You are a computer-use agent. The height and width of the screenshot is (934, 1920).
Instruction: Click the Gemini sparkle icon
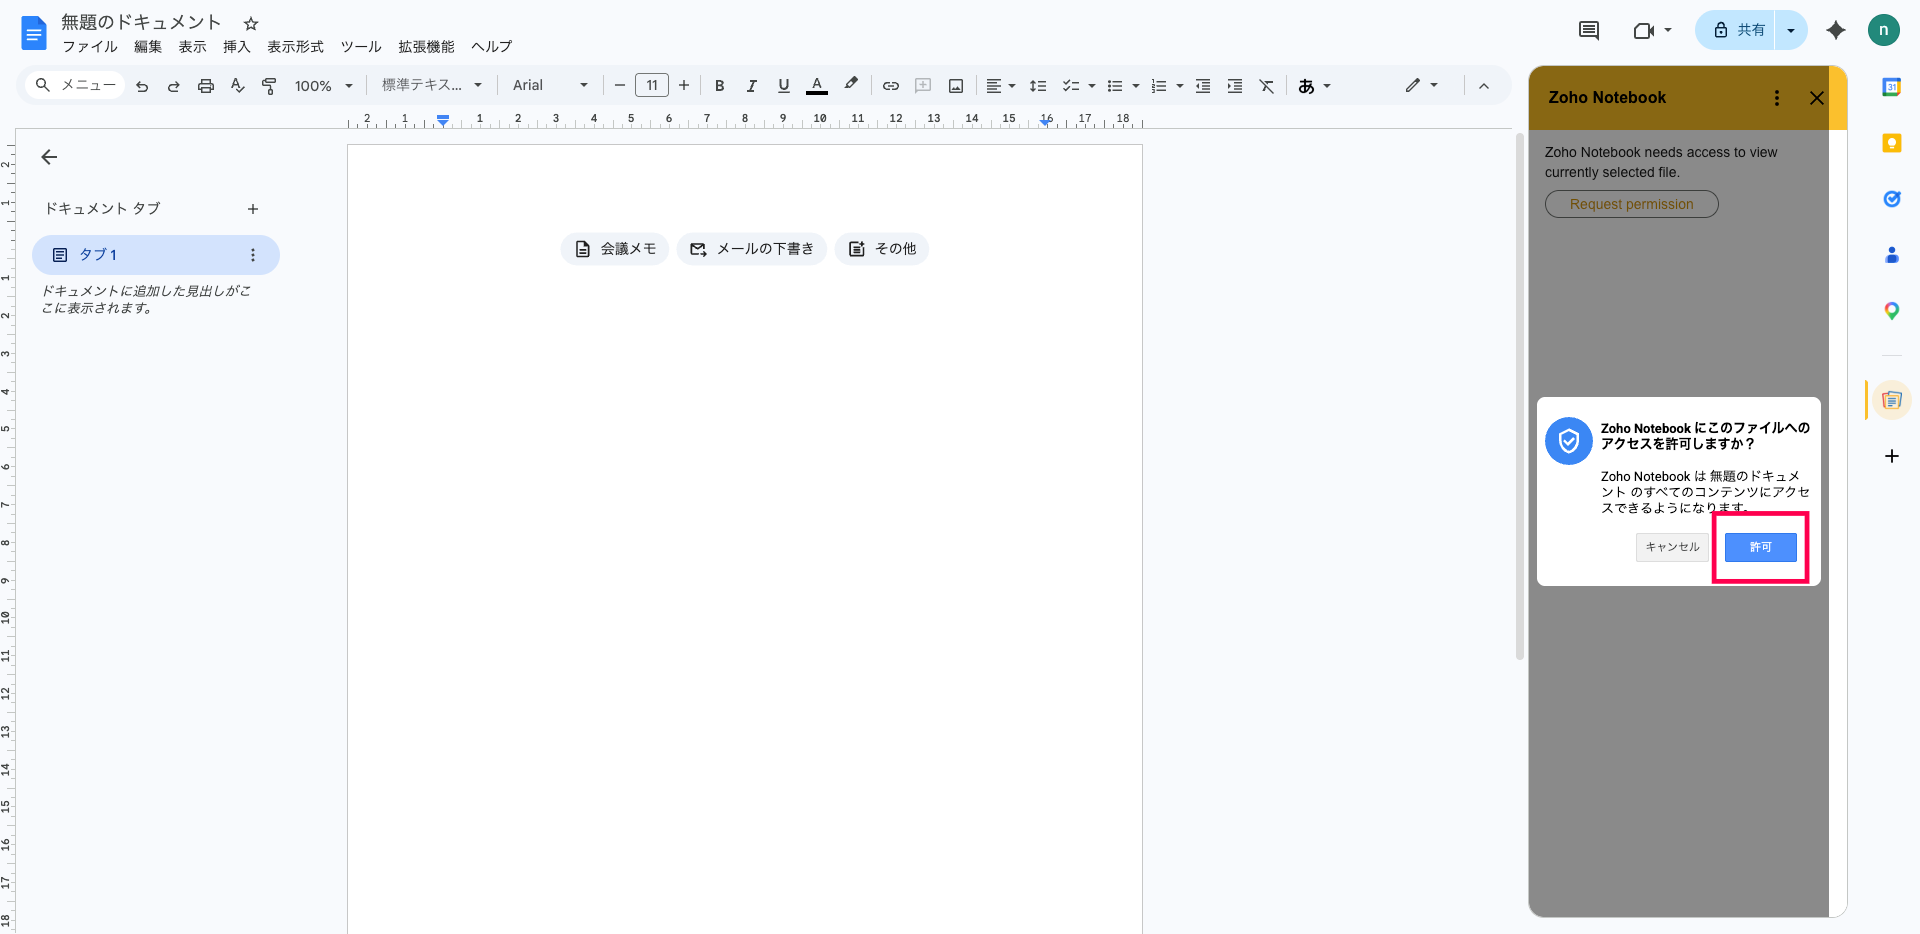(x=1835, y=30)
